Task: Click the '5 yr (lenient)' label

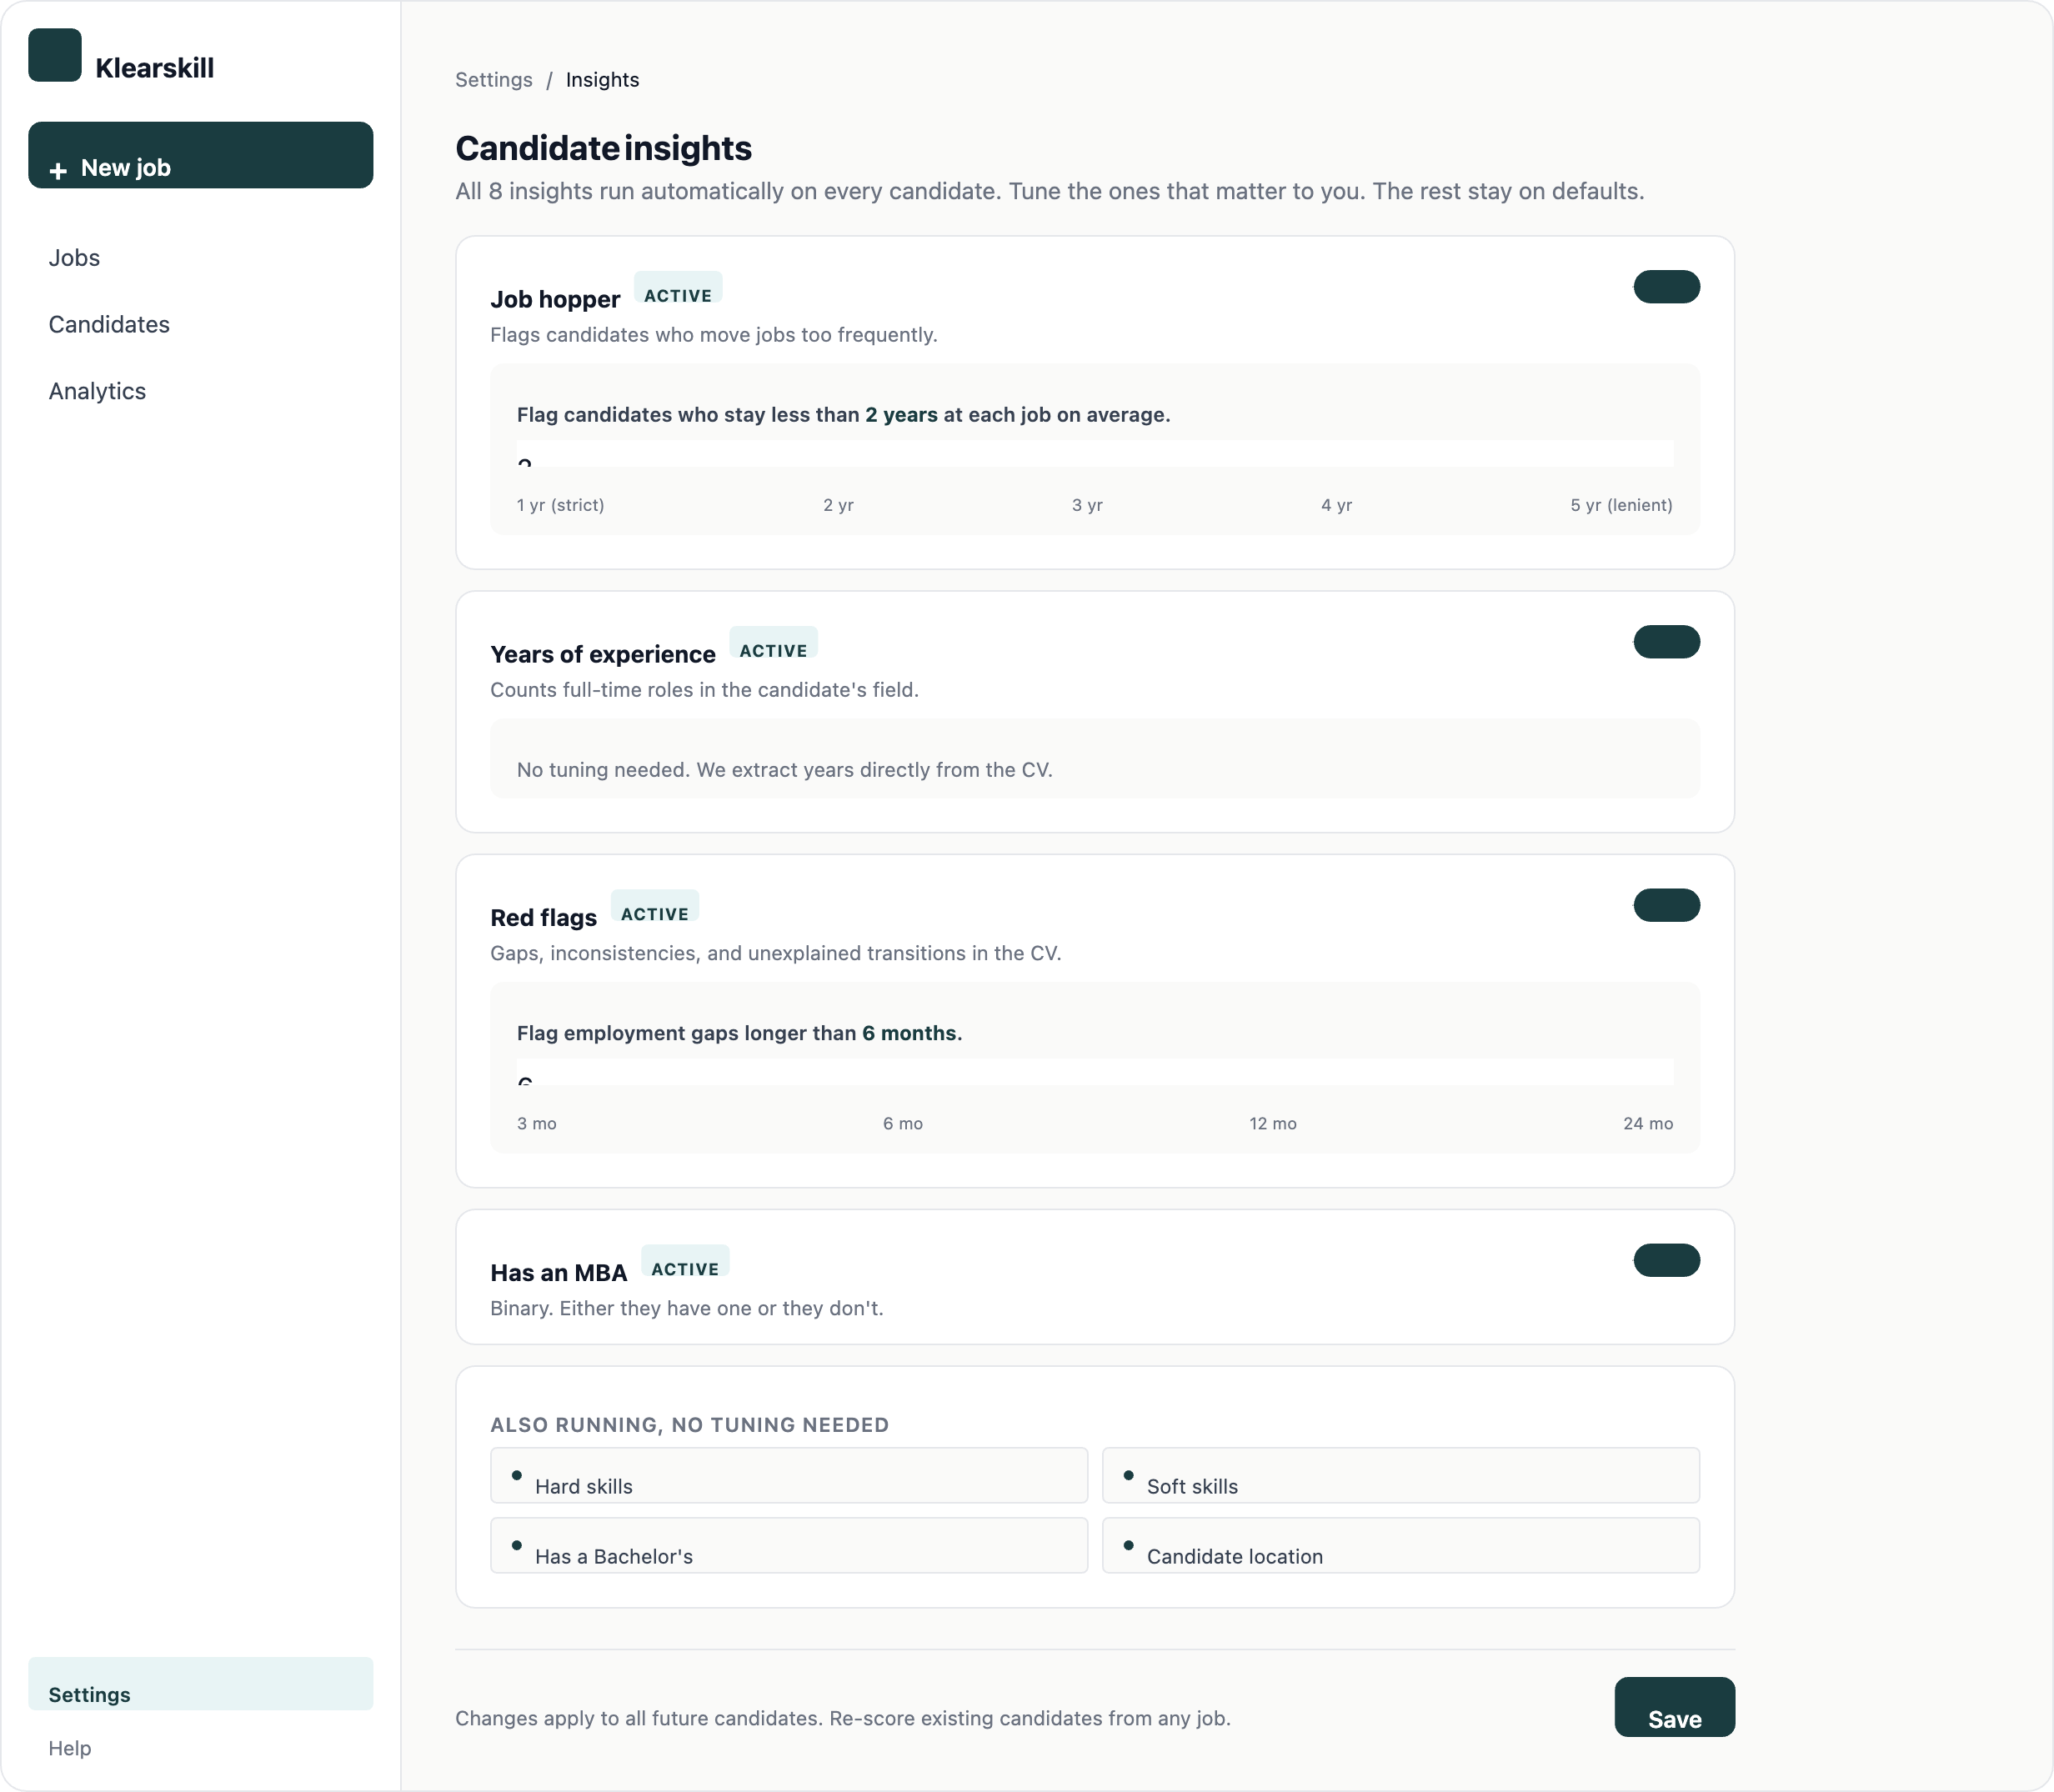Action: 1621,505
